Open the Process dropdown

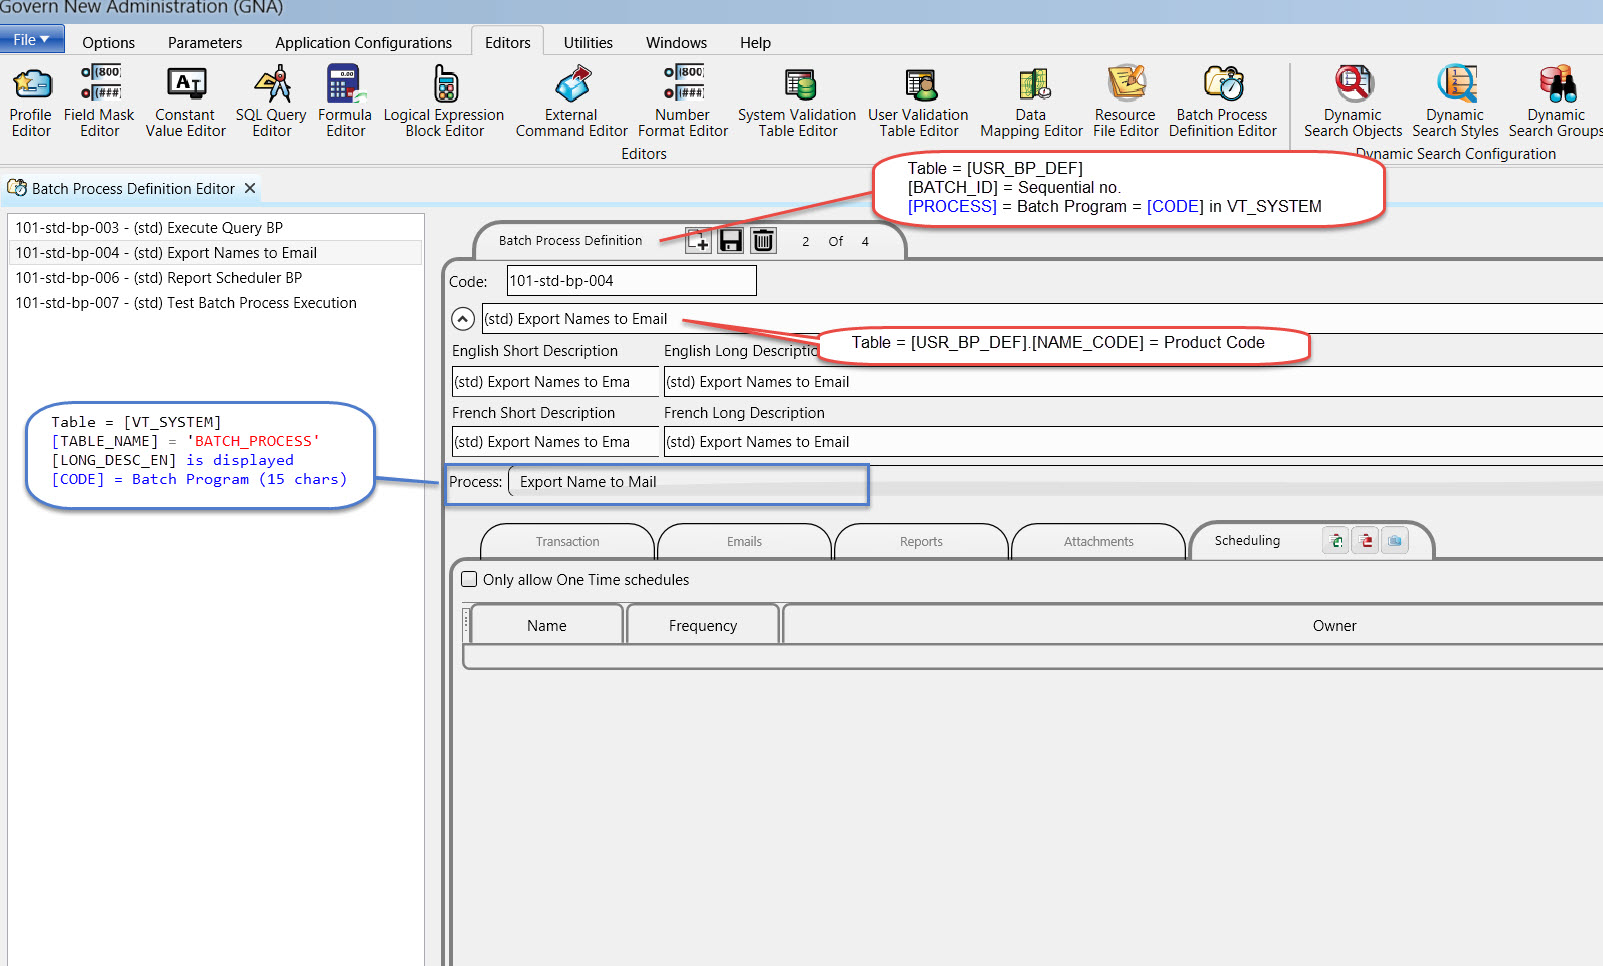pos(688,482)
